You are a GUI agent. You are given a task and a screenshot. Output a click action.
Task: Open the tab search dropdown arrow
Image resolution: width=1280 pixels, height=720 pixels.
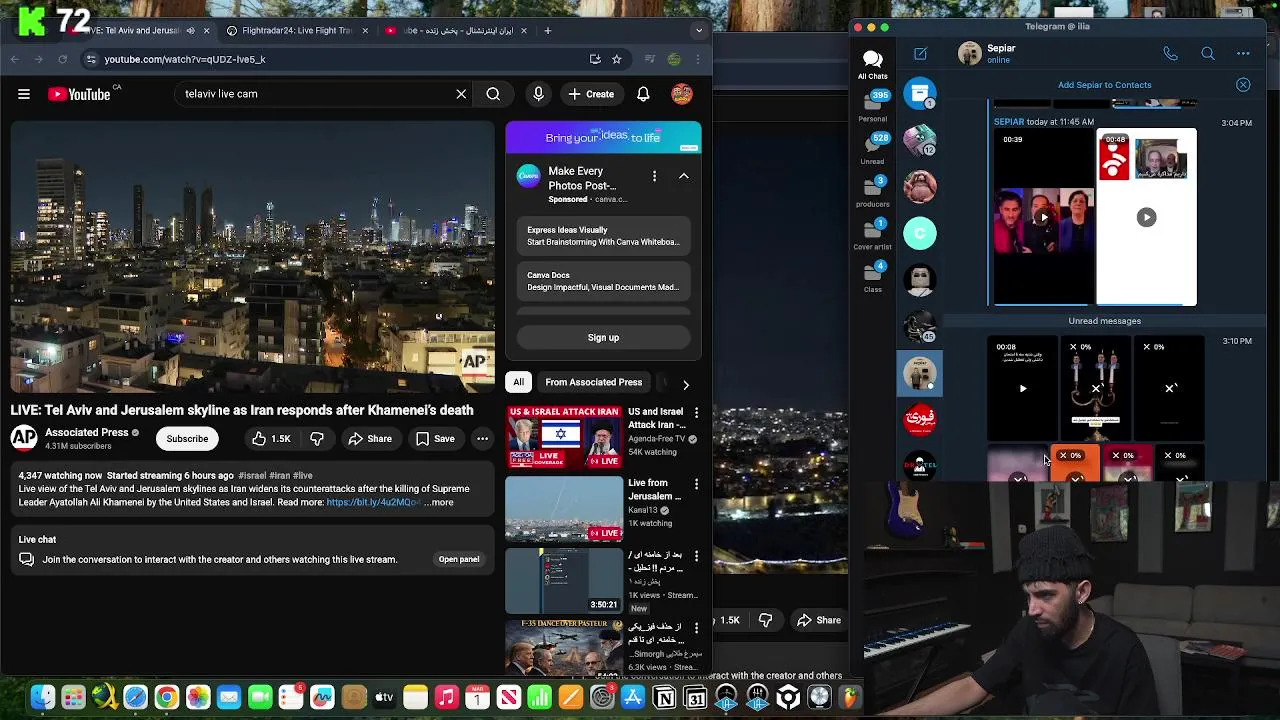699,30
